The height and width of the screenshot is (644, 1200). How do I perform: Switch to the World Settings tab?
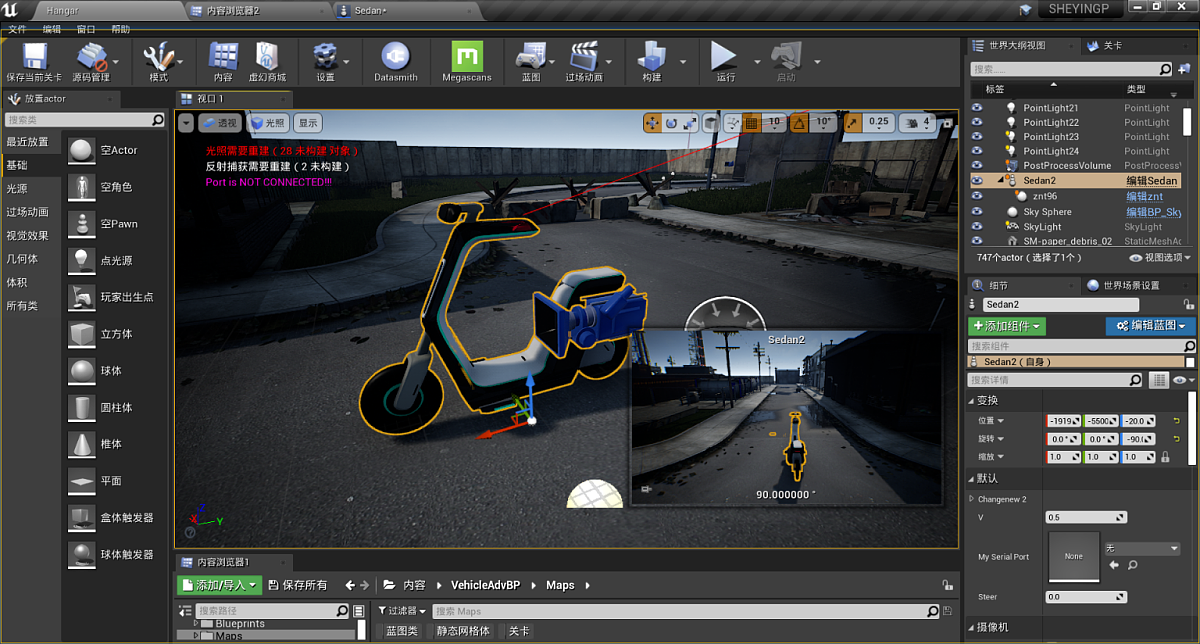click(1130, 285)
